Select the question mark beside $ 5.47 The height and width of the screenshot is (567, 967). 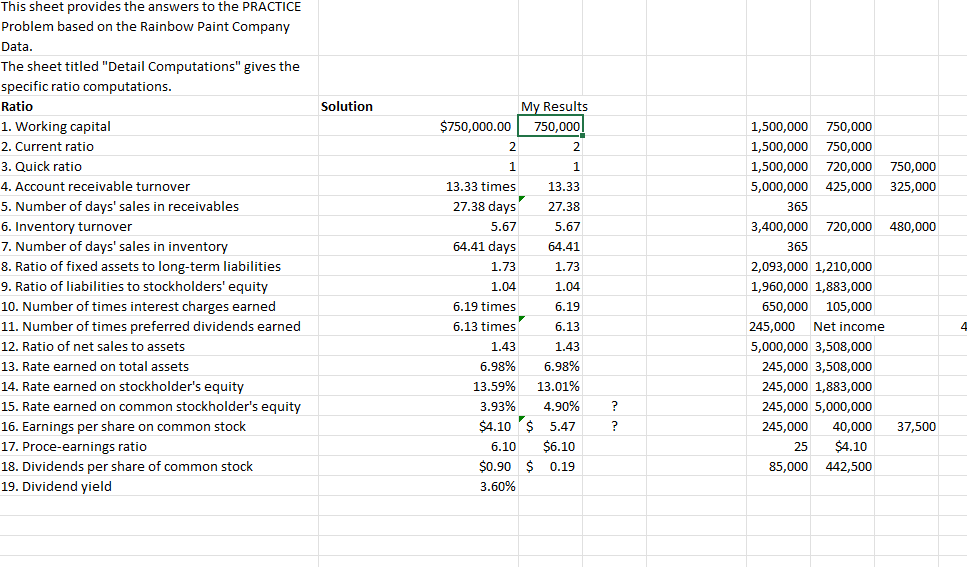click(614, 426)
